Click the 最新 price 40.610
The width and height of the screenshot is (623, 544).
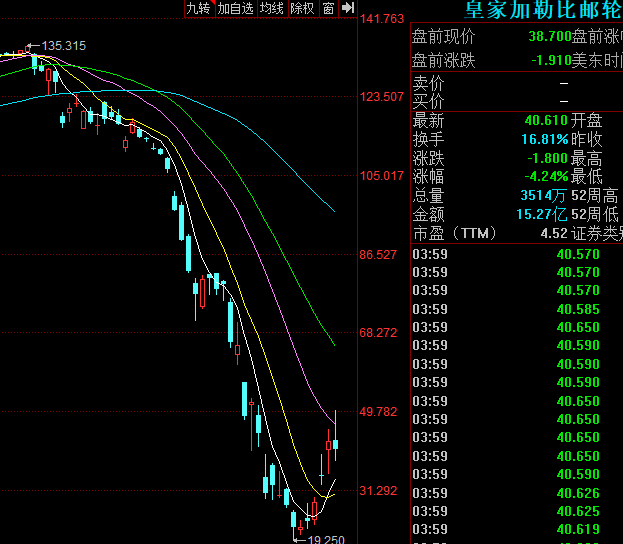pos(546,120)
